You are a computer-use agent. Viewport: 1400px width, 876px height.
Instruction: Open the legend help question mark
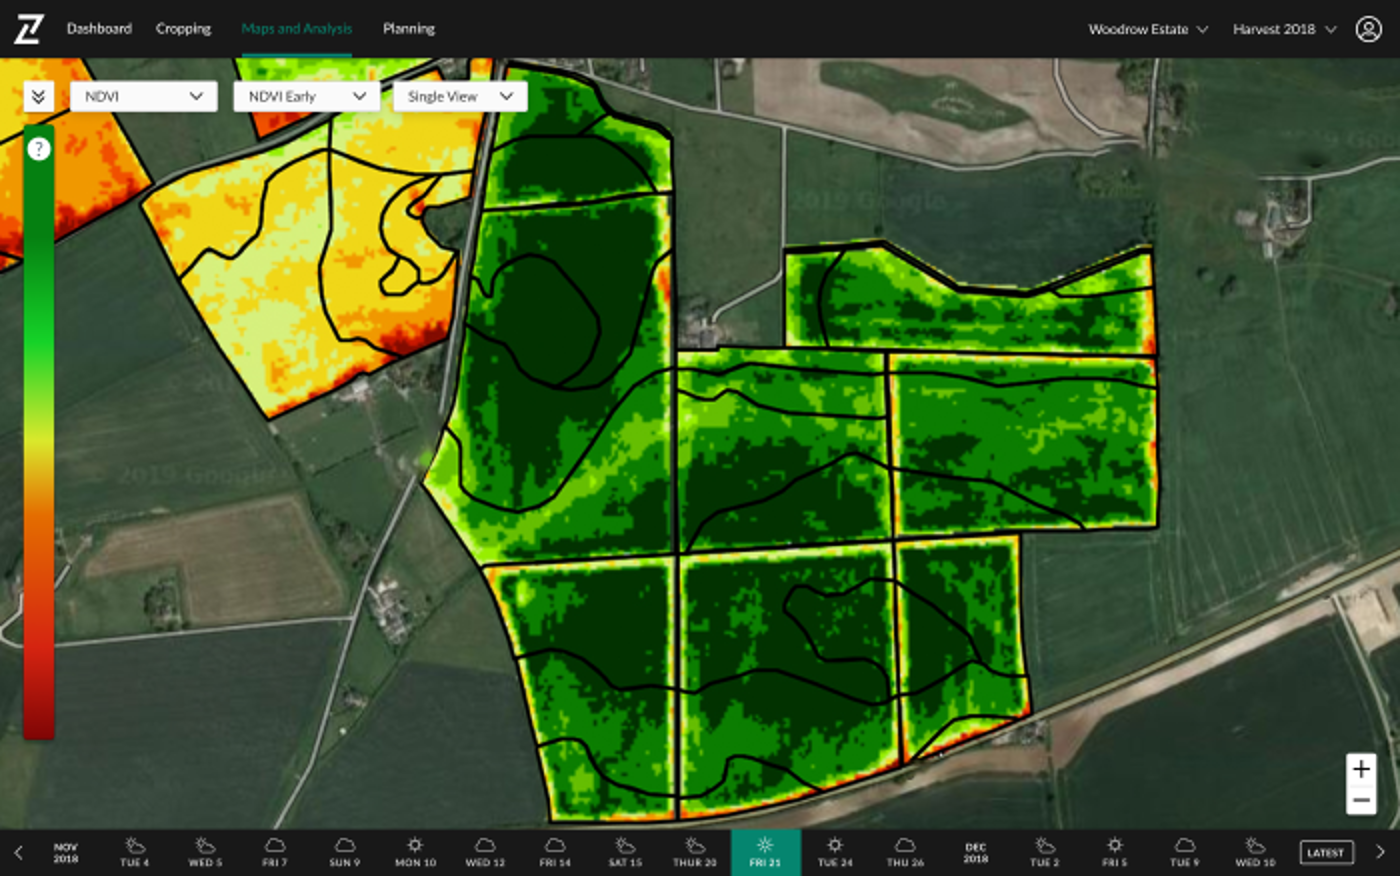38,149
